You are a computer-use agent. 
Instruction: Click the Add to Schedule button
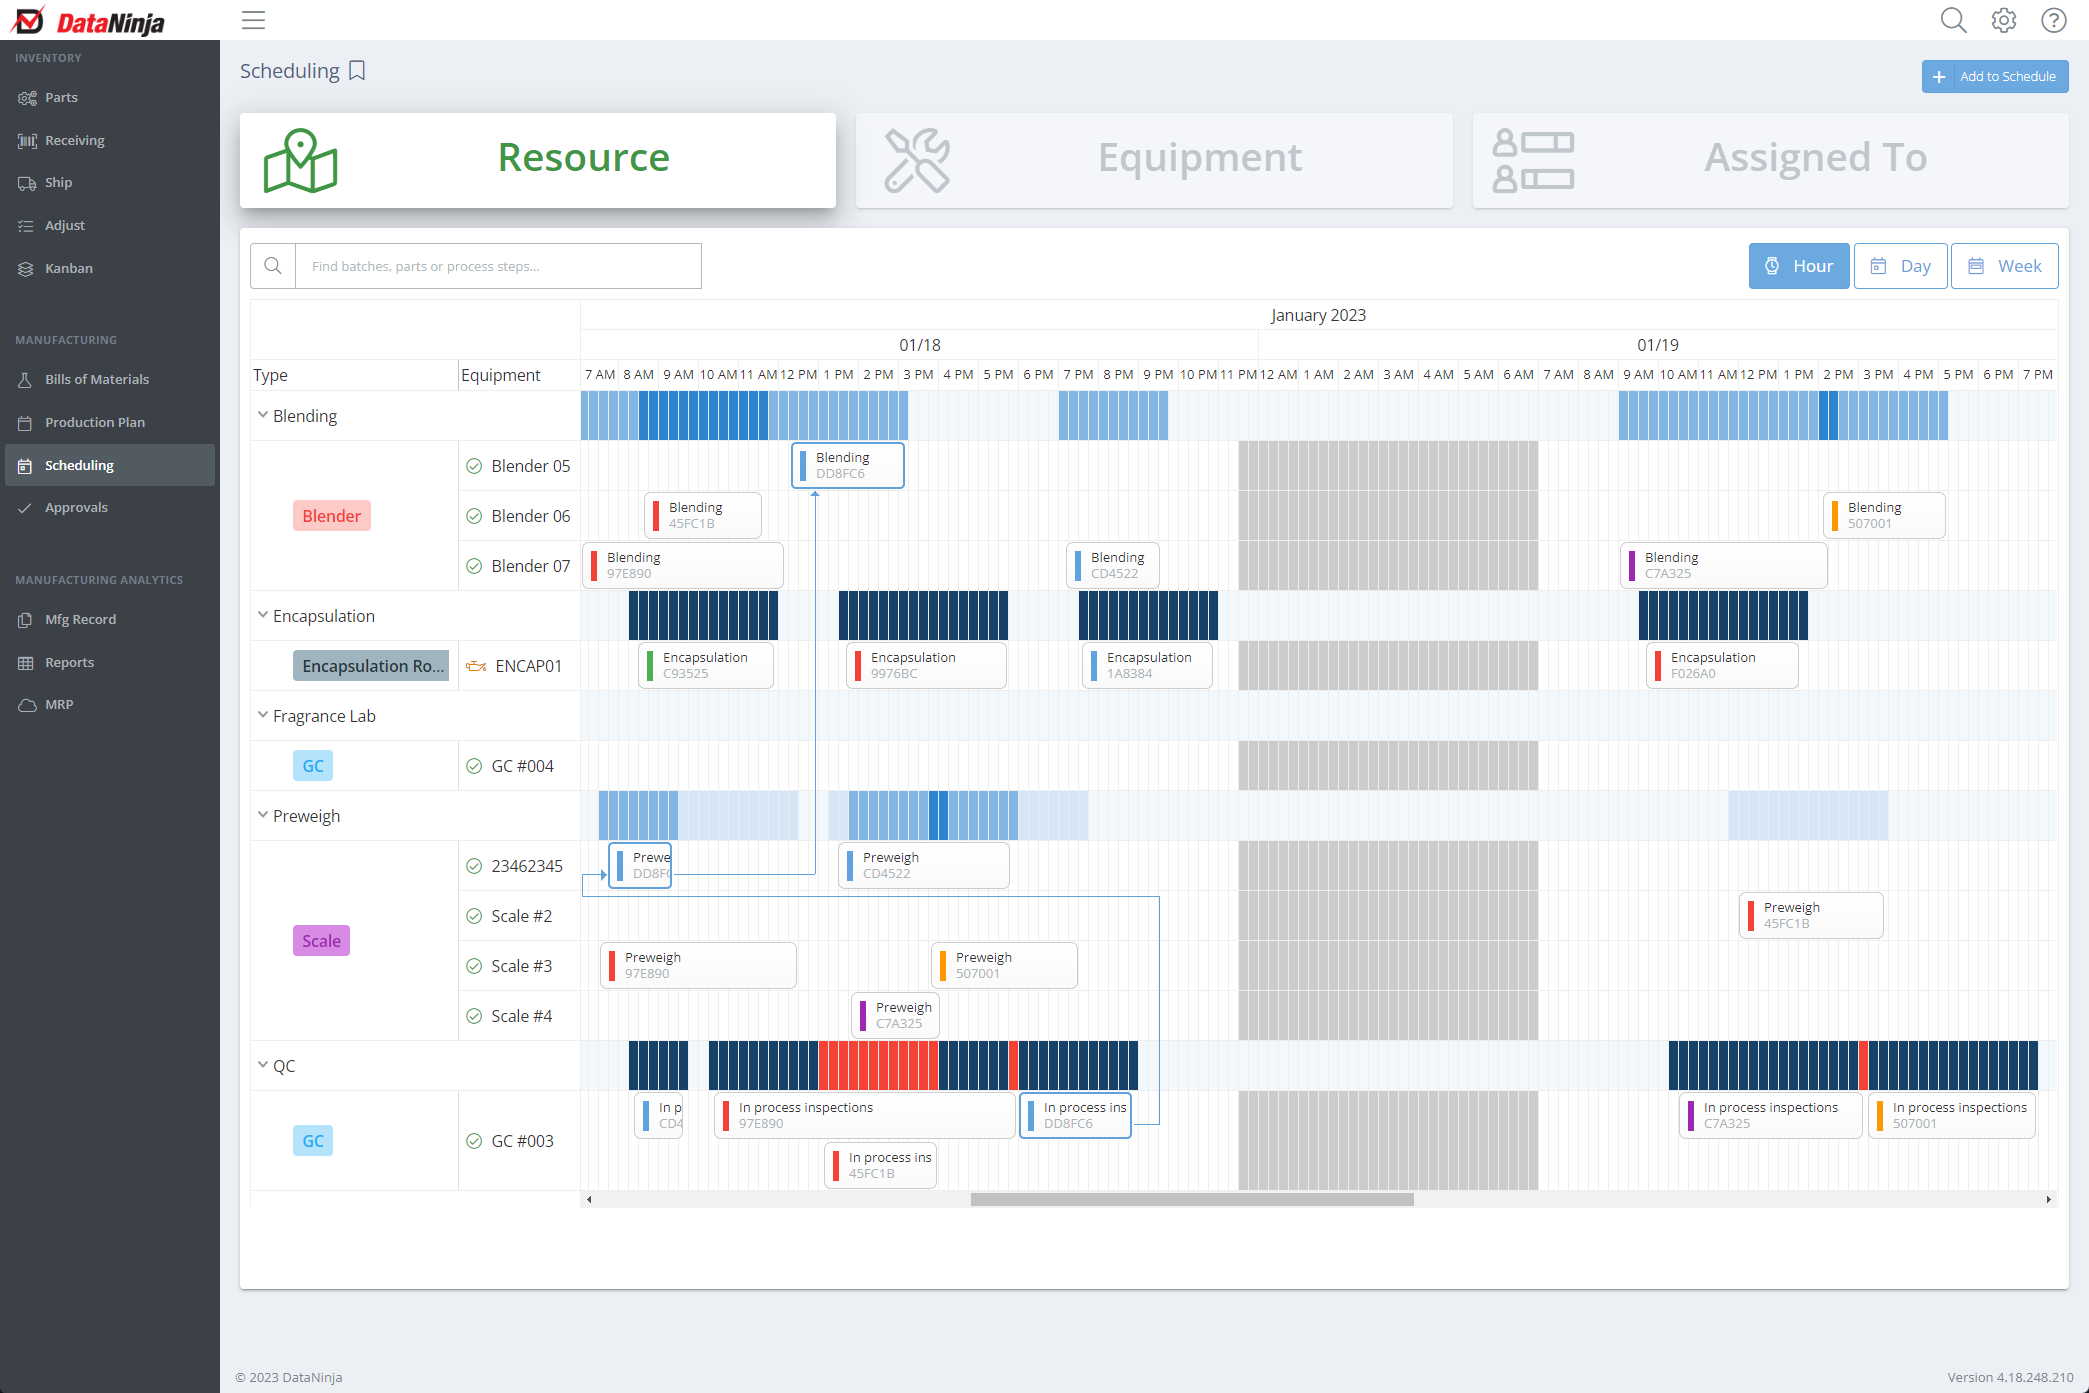pyautogui.click(x=1994, y=76)
